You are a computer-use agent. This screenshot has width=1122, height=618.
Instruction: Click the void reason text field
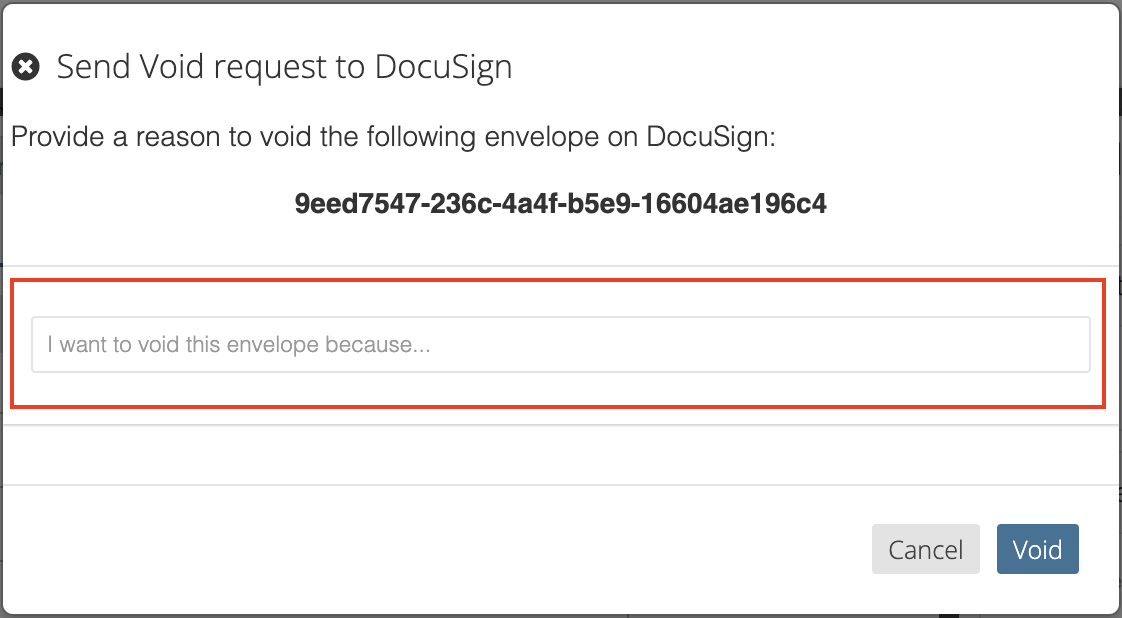pyautogui.click(x=560, y=345)
